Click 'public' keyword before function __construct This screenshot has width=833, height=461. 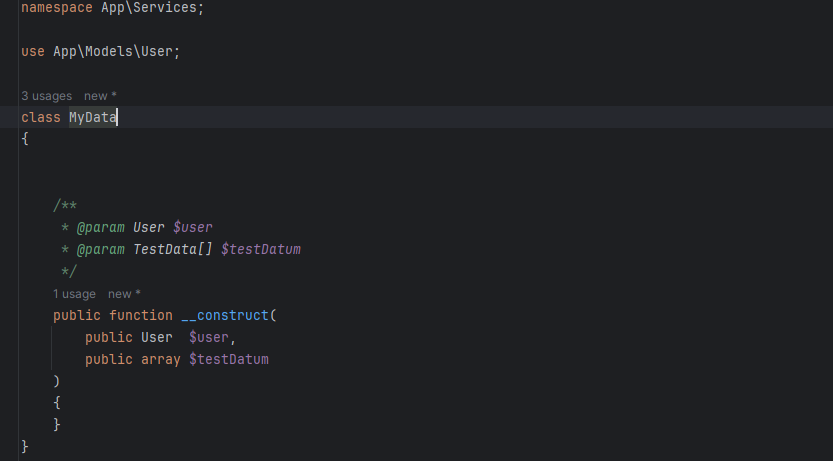click(76, 315)
